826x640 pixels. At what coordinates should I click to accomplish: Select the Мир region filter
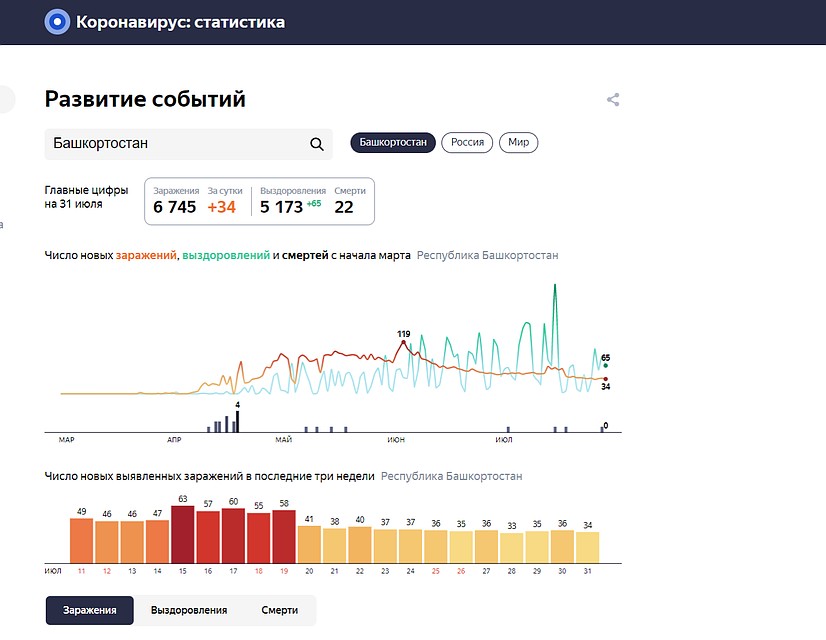(x=518, y=143)
